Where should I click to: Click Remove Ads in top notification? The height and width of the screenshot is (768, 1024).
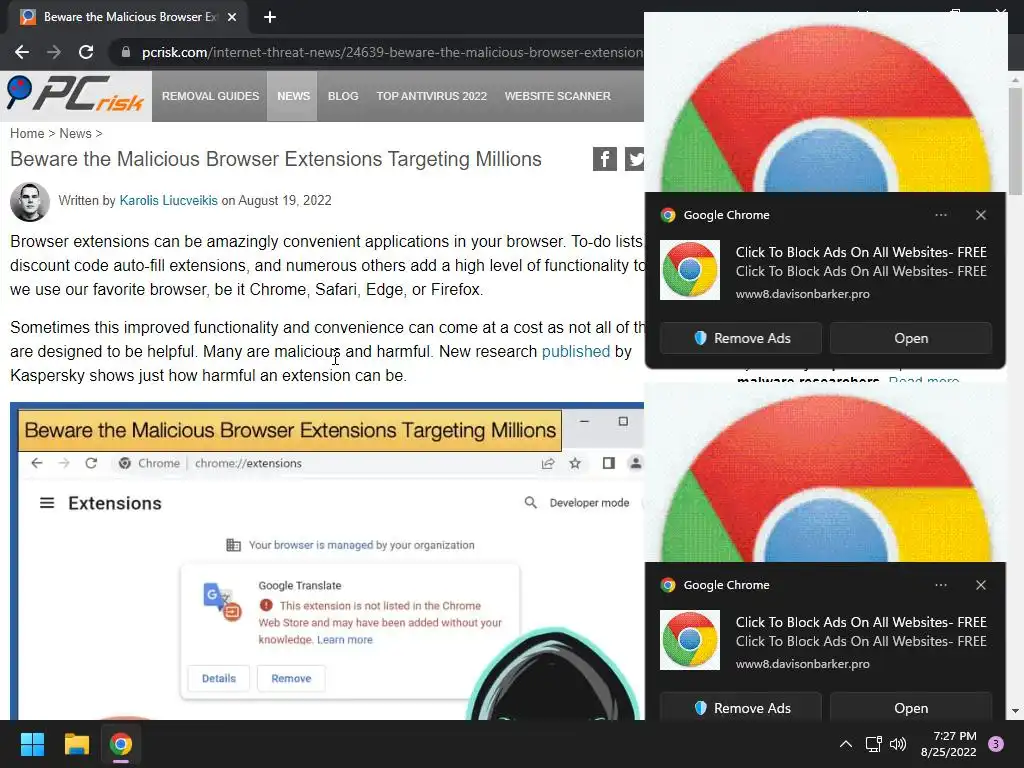coord(741,338)
